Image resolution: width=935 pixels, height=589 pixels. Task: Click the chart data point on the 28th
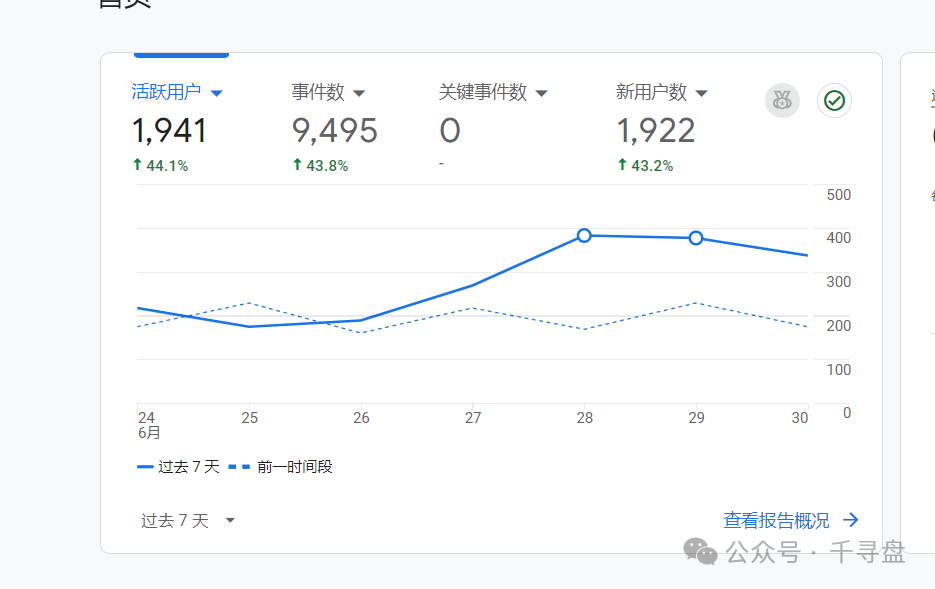click(x=584, y=235)
